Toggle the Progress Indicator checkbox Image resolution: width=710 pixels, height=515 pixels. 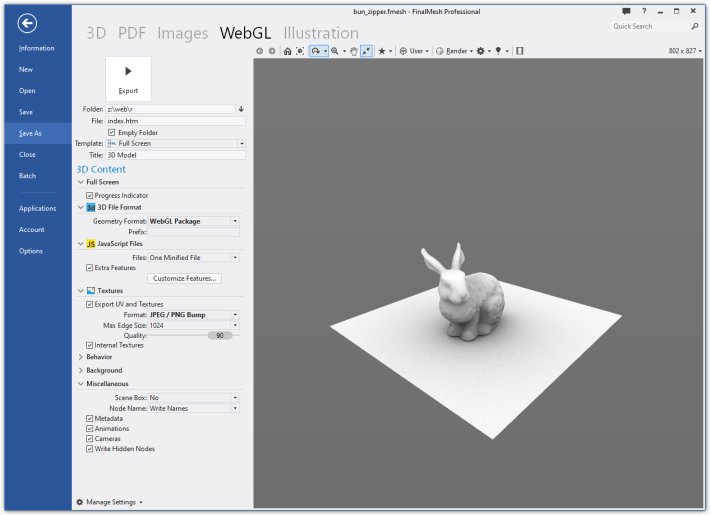click(x=90, y=196)
